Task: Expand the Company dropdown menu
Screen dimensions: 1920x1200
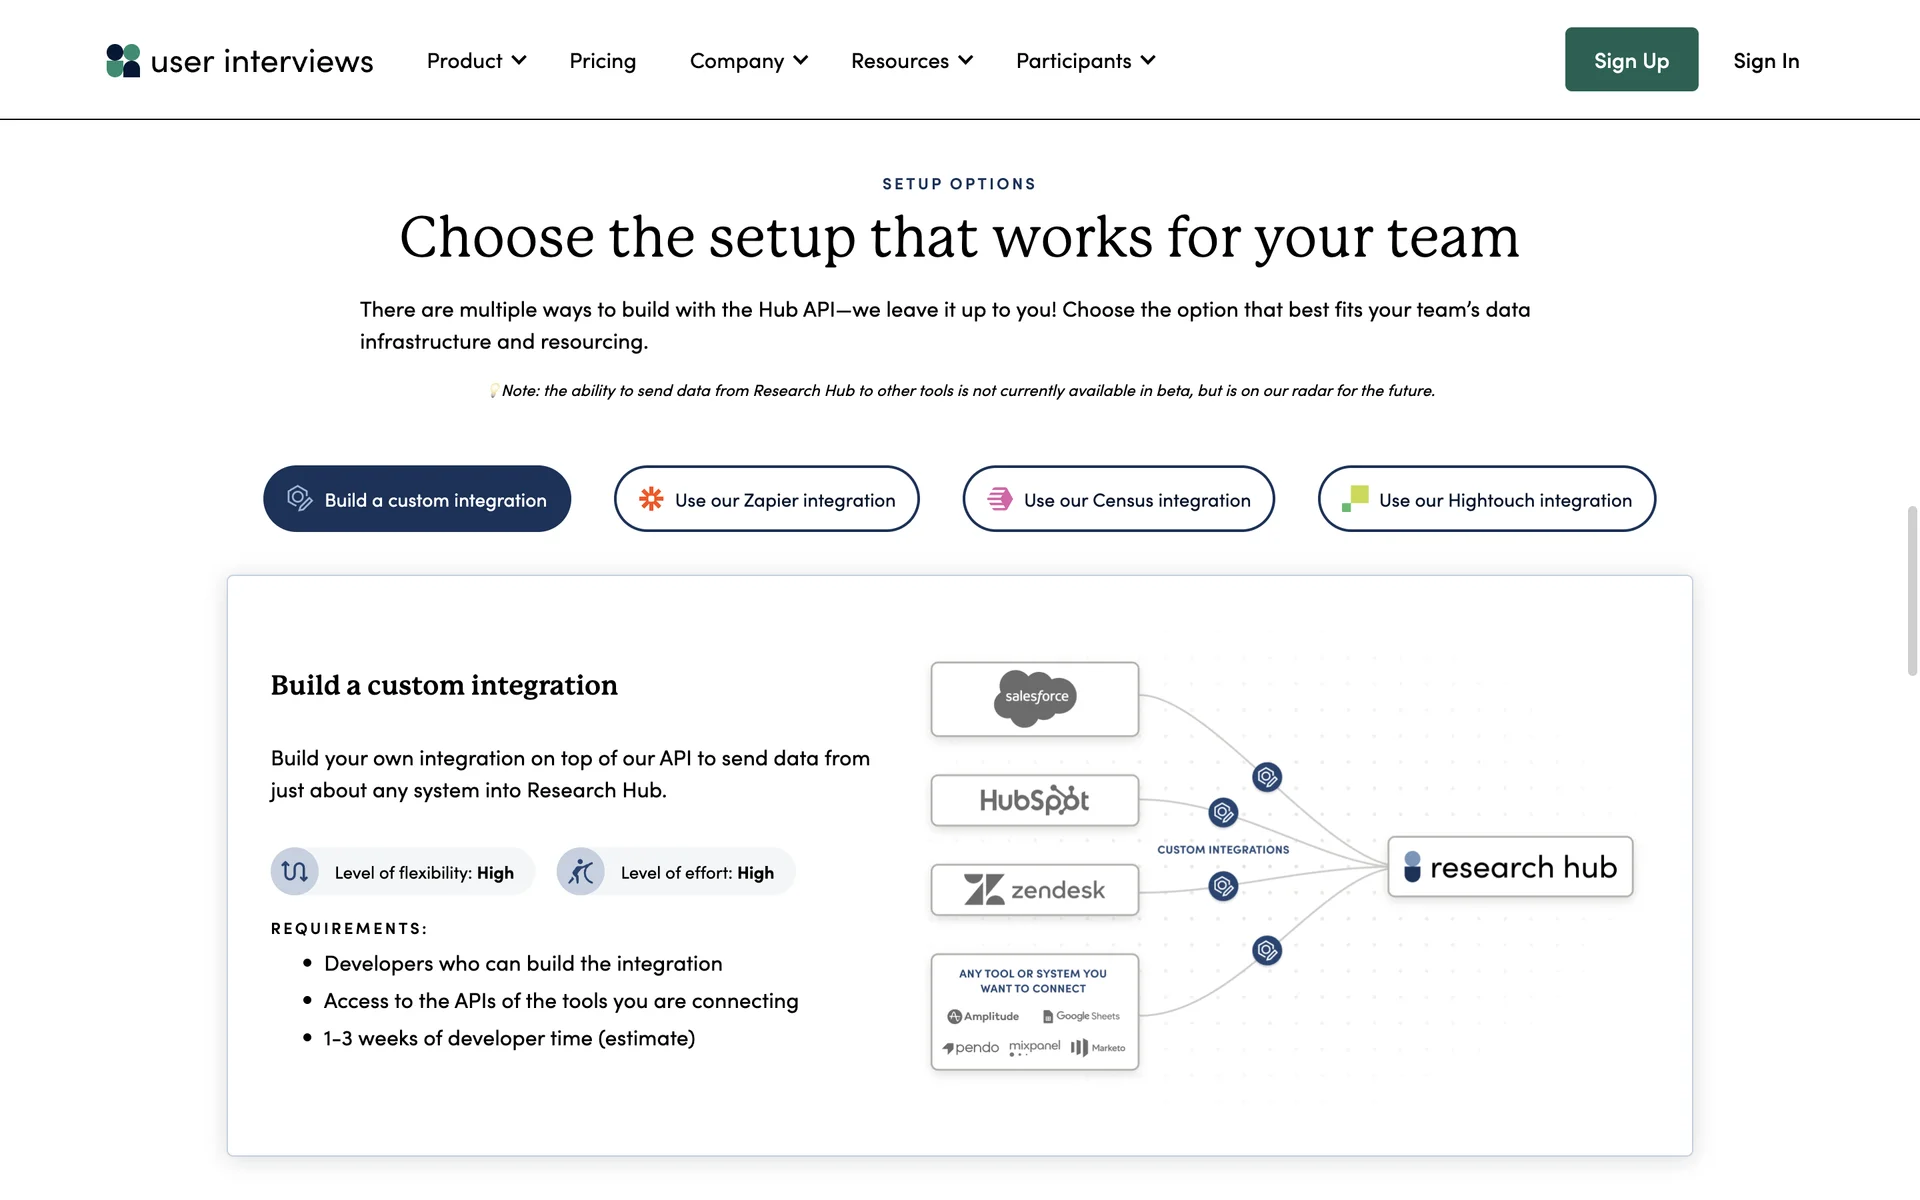Action: [748, 61]
